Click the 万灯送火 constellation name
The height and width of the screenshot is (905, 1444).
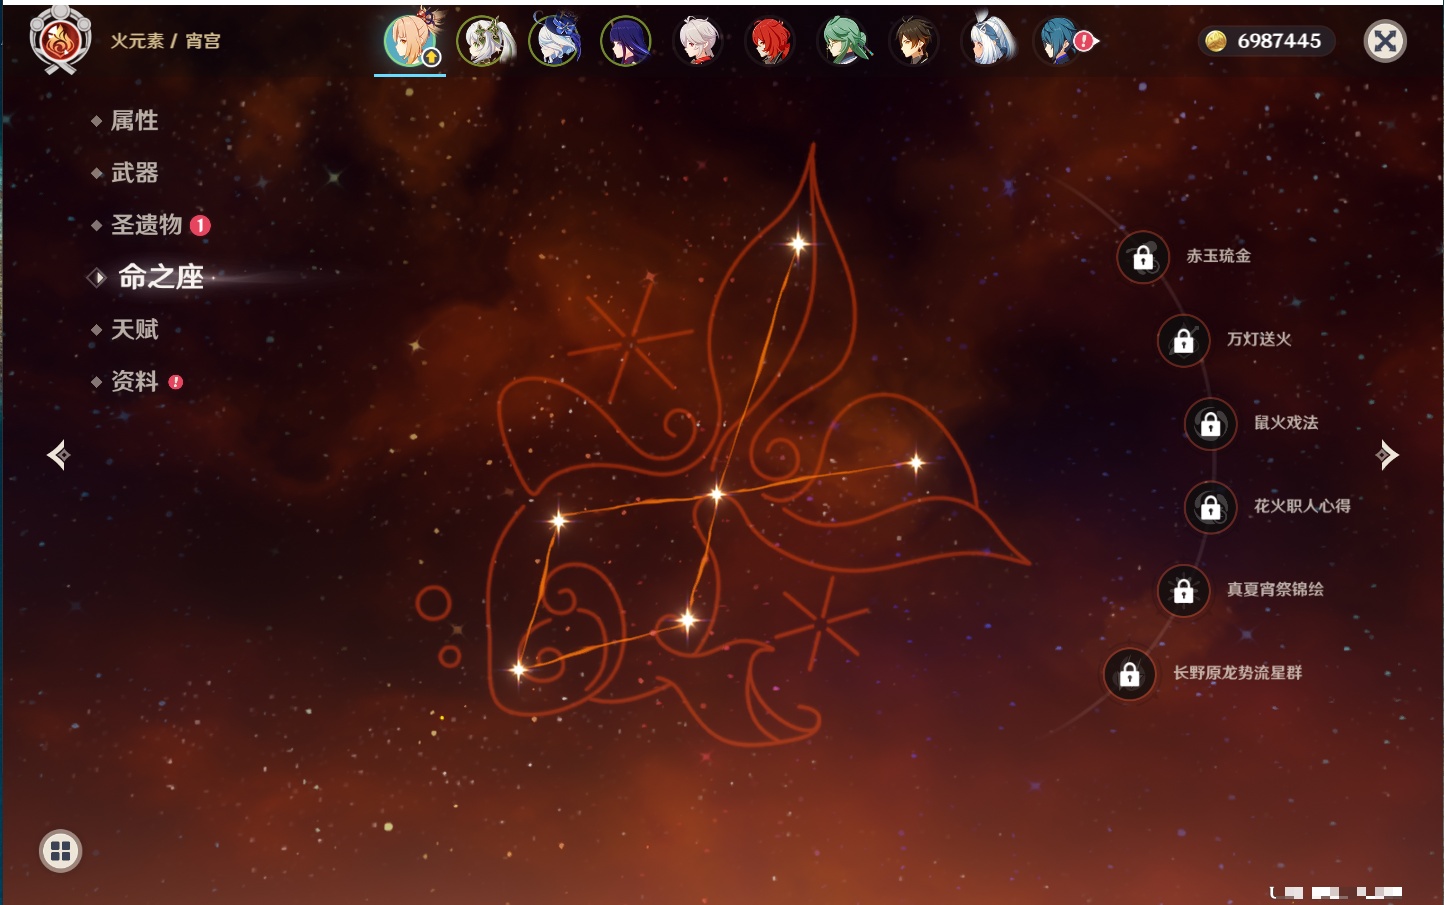click(1259, 339)
